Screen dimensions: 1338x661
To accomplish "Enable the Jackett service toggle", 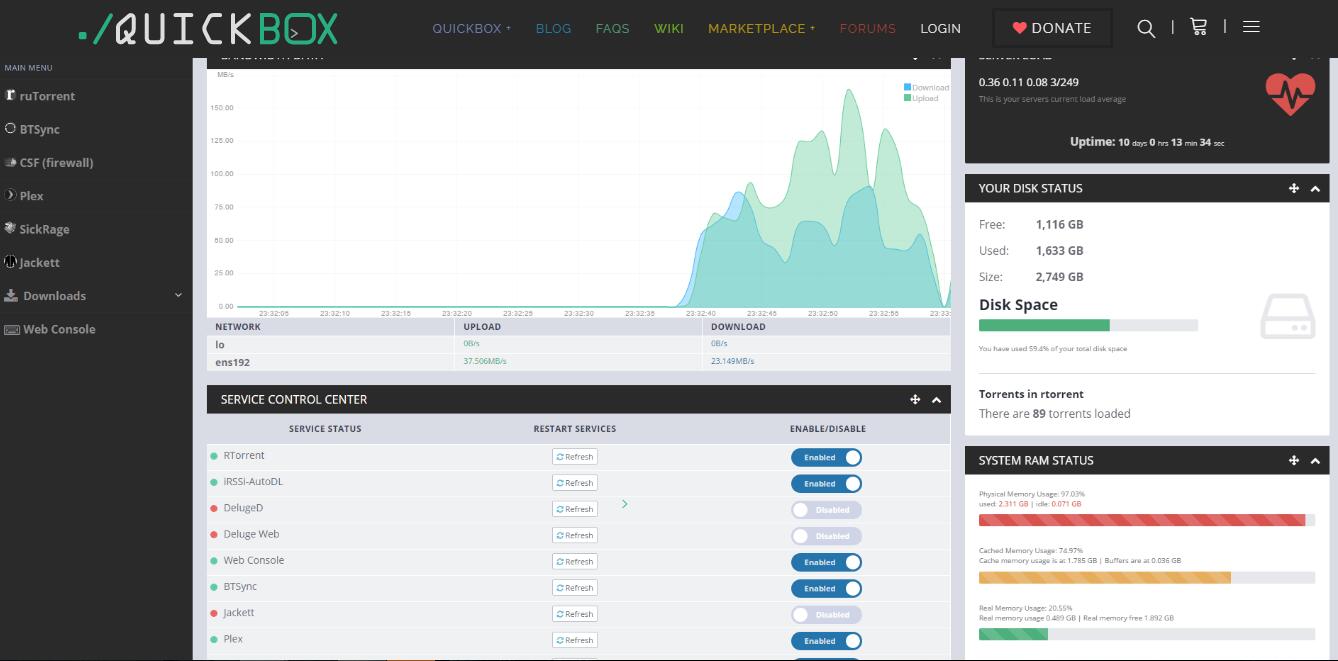I will 826,615.
